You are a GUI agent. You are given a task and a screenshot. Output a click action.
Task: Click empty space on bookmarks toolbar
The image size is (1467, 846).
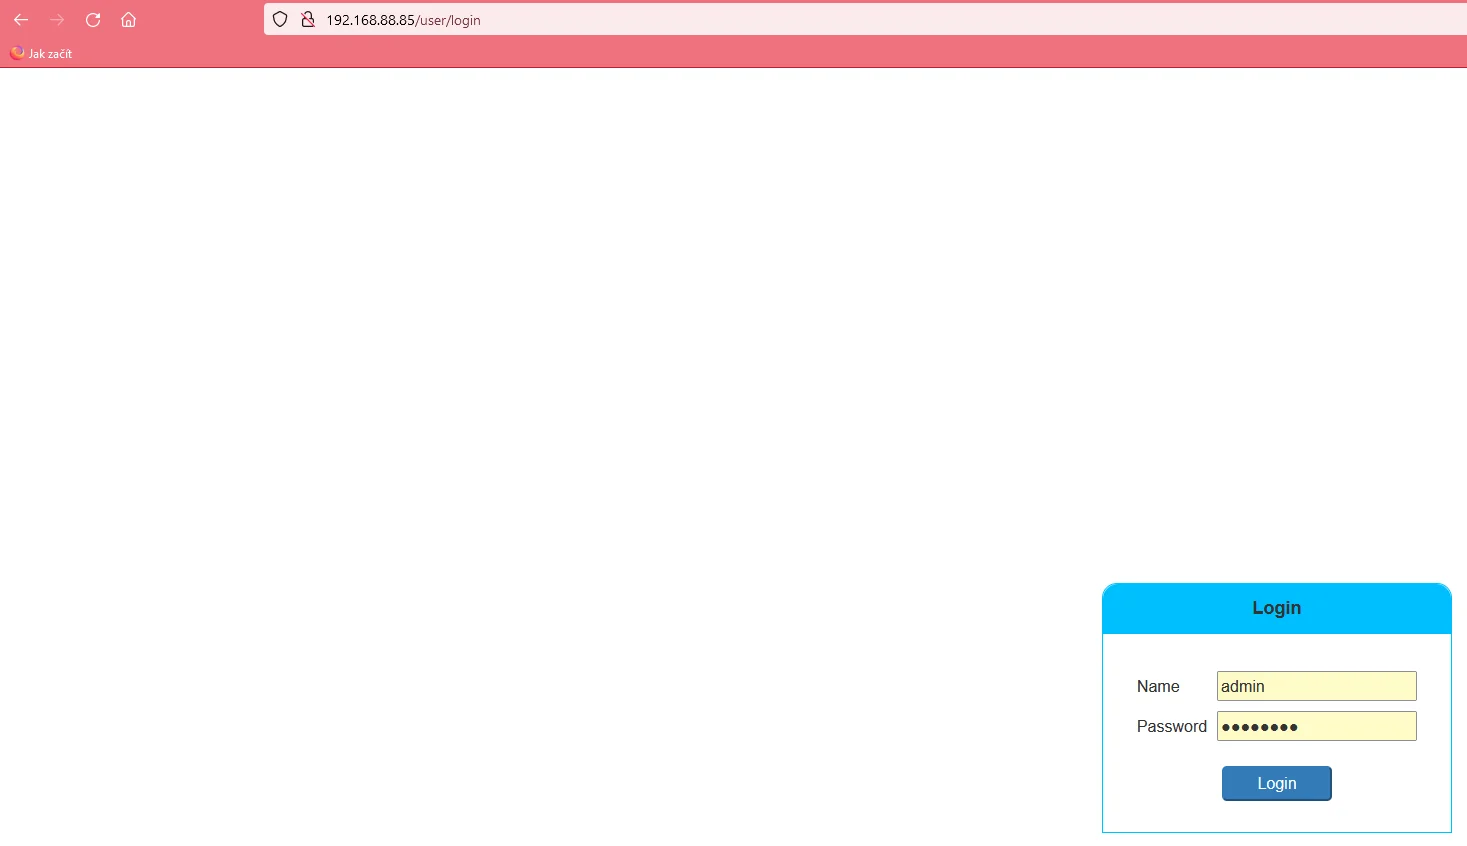point(700,54)
